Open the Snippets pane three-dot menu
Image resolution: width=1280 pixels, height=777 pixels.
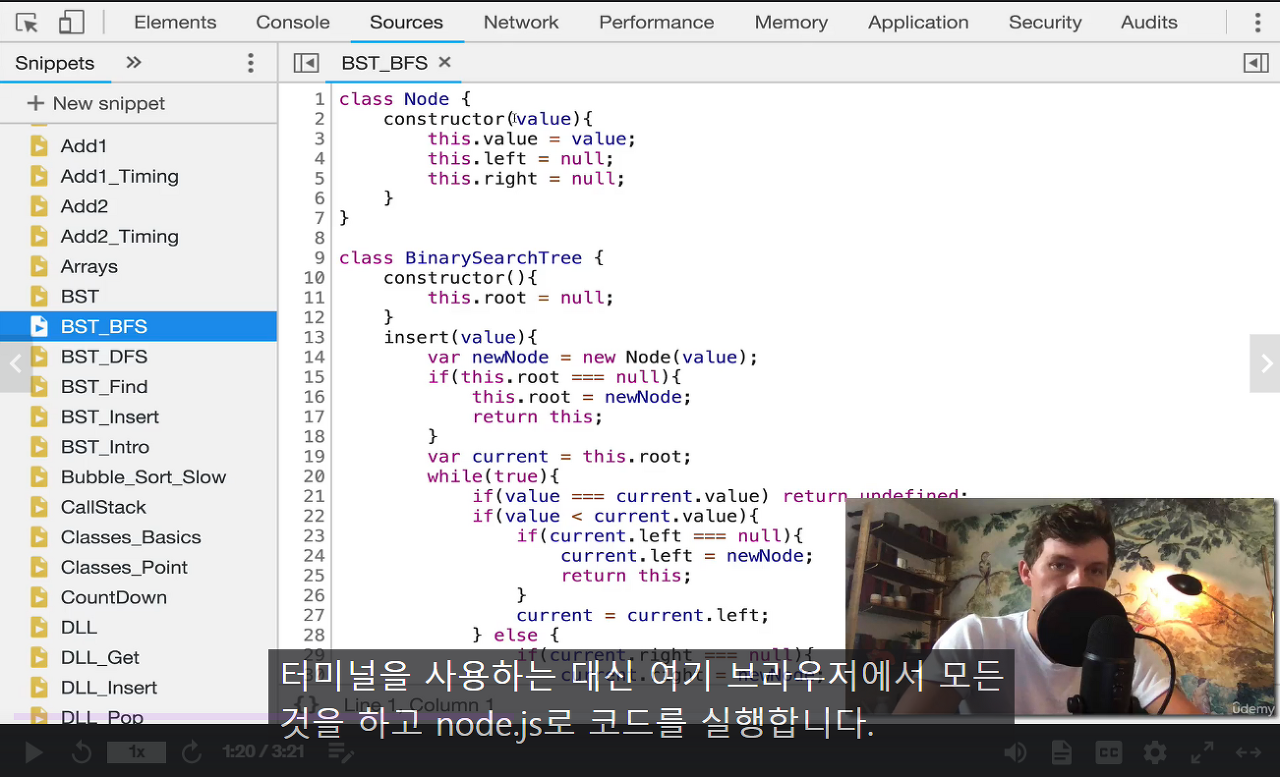click(x=250, y=63)
